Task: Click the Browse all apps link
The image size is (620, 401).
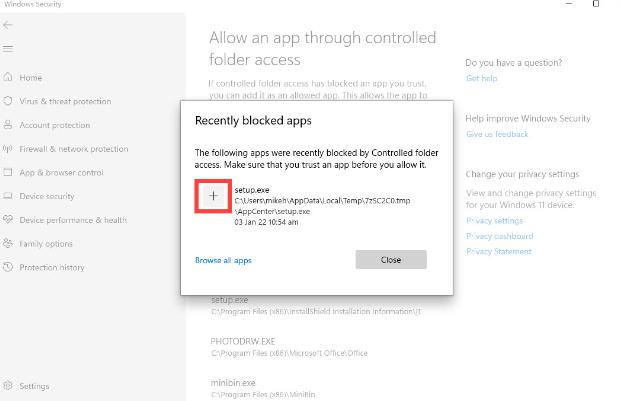Action: click(223, 260)
